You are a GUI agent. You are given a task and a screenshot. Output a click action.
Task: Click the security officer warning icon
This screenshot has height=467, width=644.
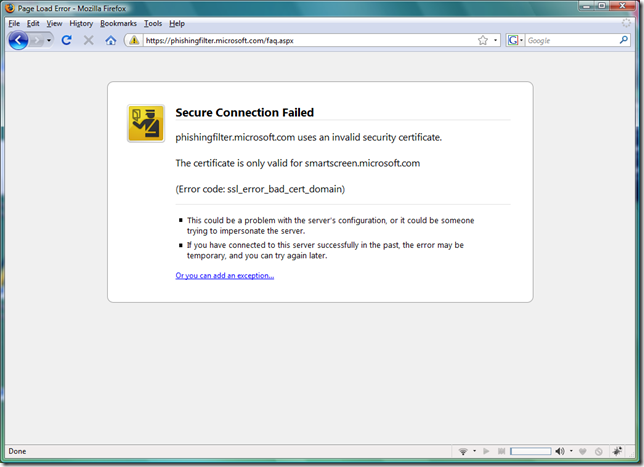[146, 123]
